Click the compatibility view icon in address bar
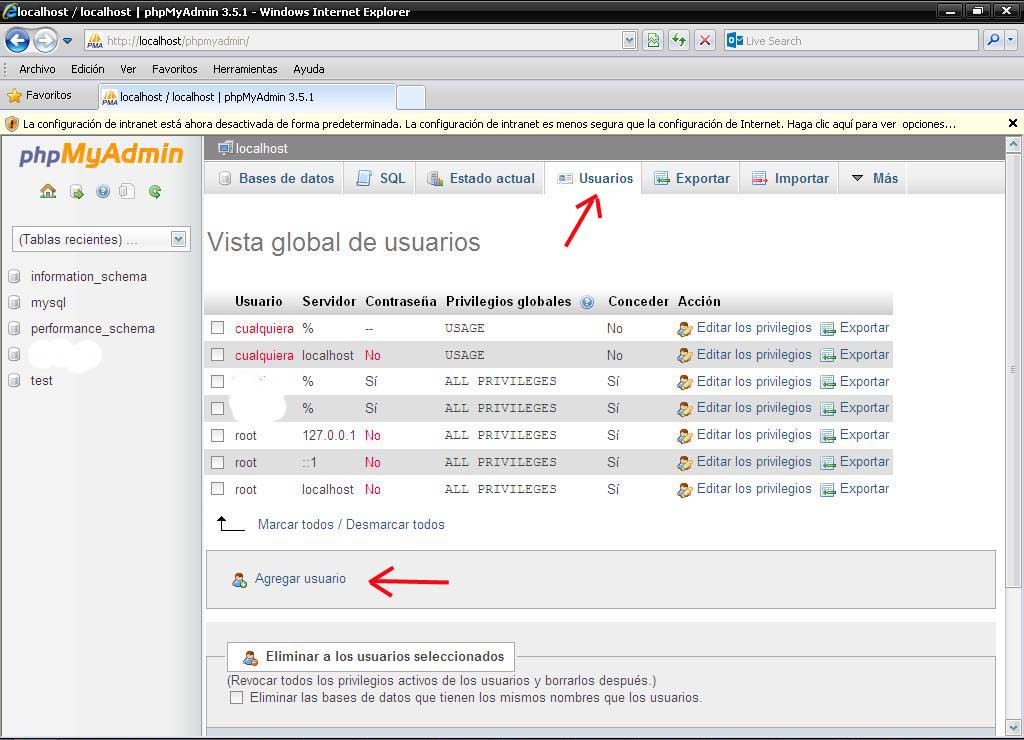The height and width of the screenshot is (740, 1024). pos(653,40)
